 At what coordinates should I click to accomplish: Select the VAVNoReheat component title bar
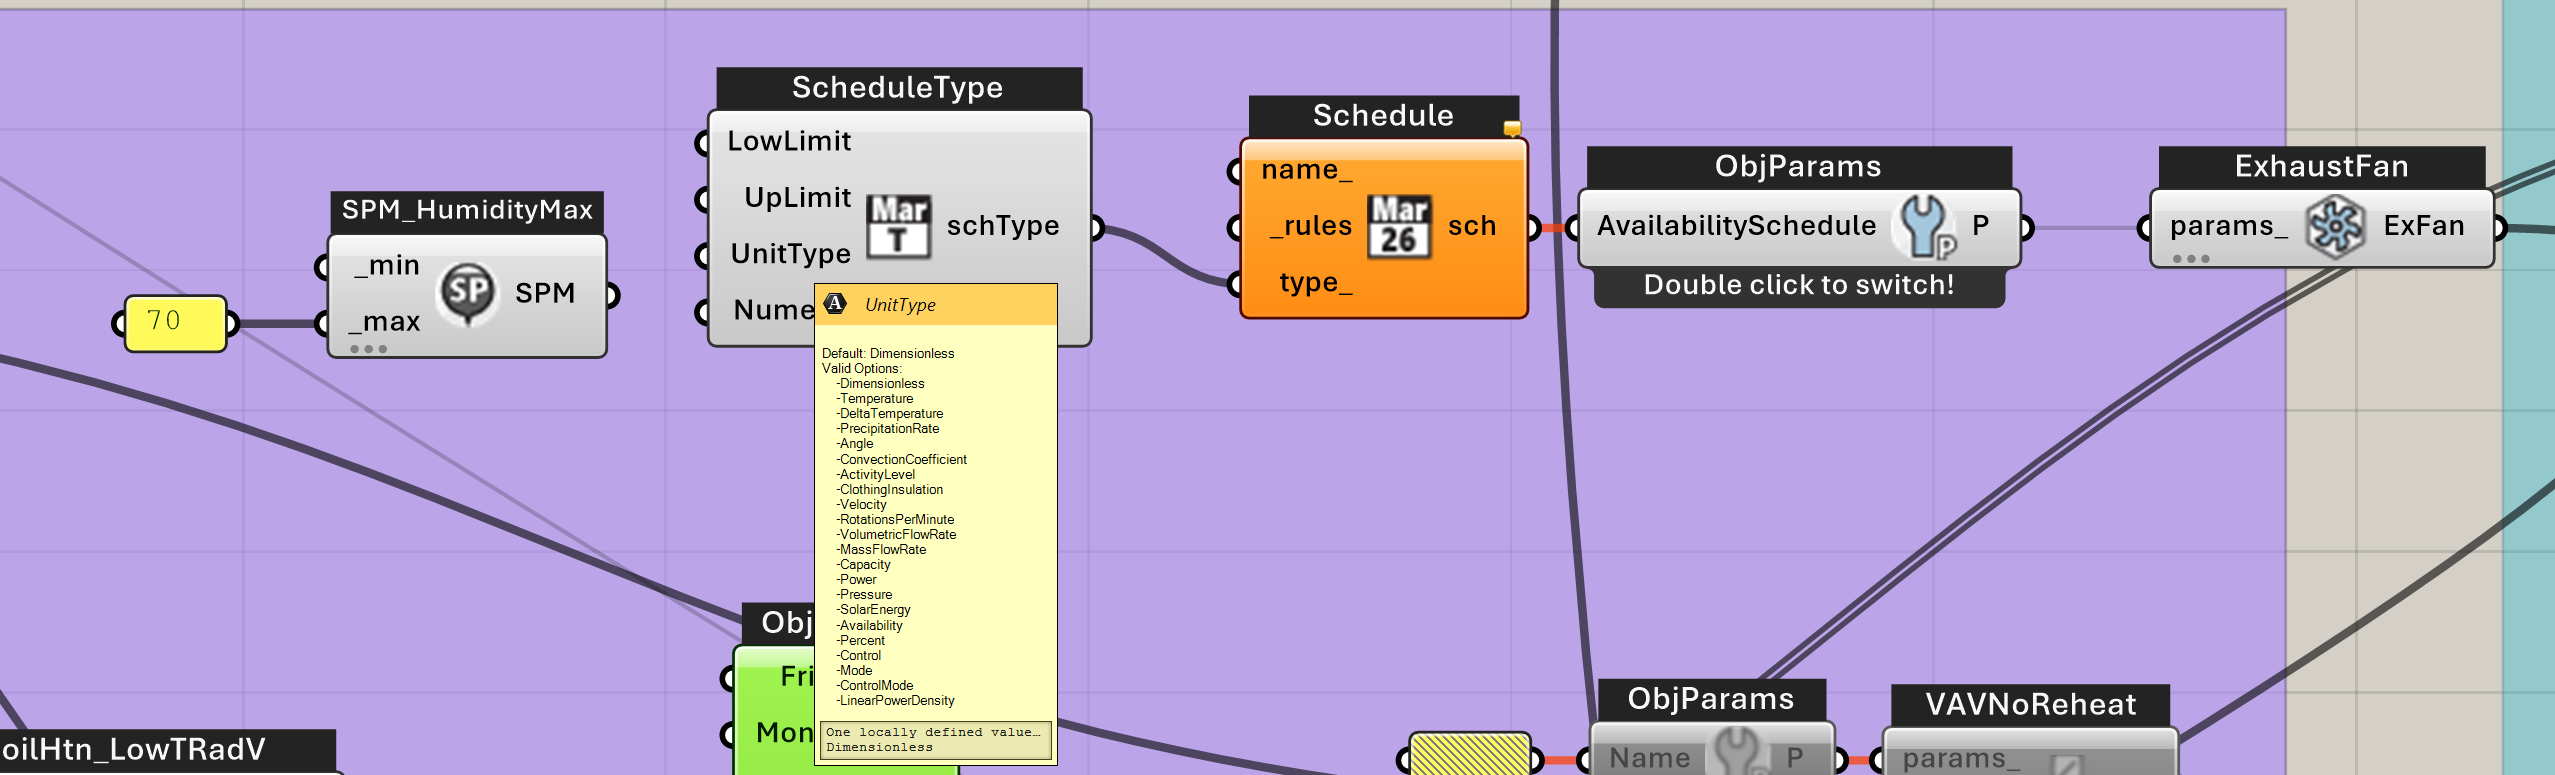click(x=2030, y=705)
